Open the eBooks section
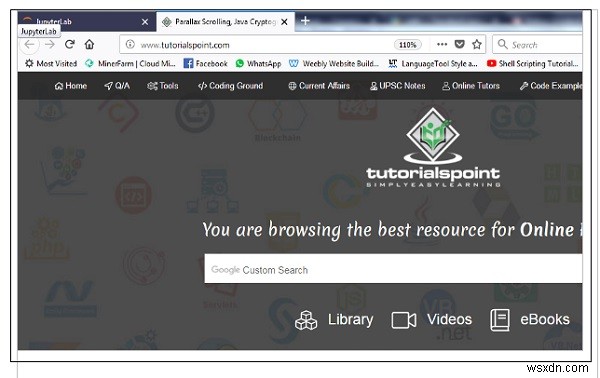 pos(530,320)
